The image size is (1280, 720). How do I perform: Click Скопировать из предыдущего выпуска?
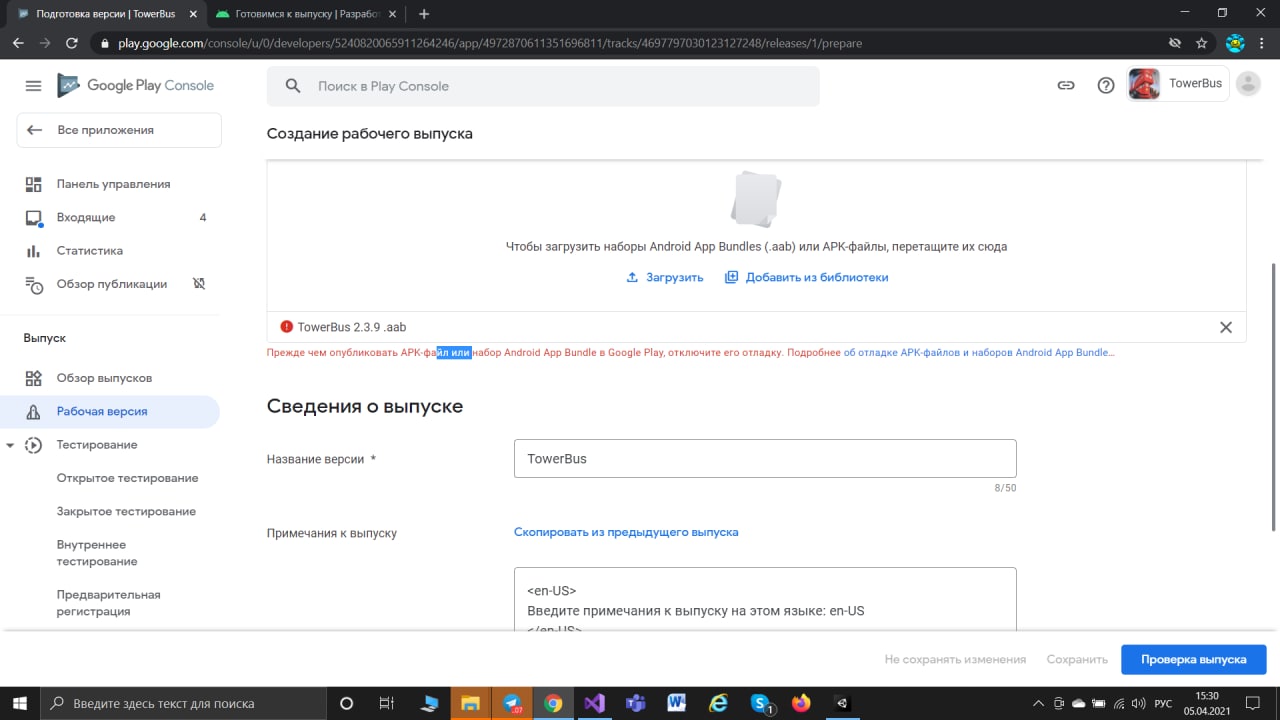coord(626,532)
